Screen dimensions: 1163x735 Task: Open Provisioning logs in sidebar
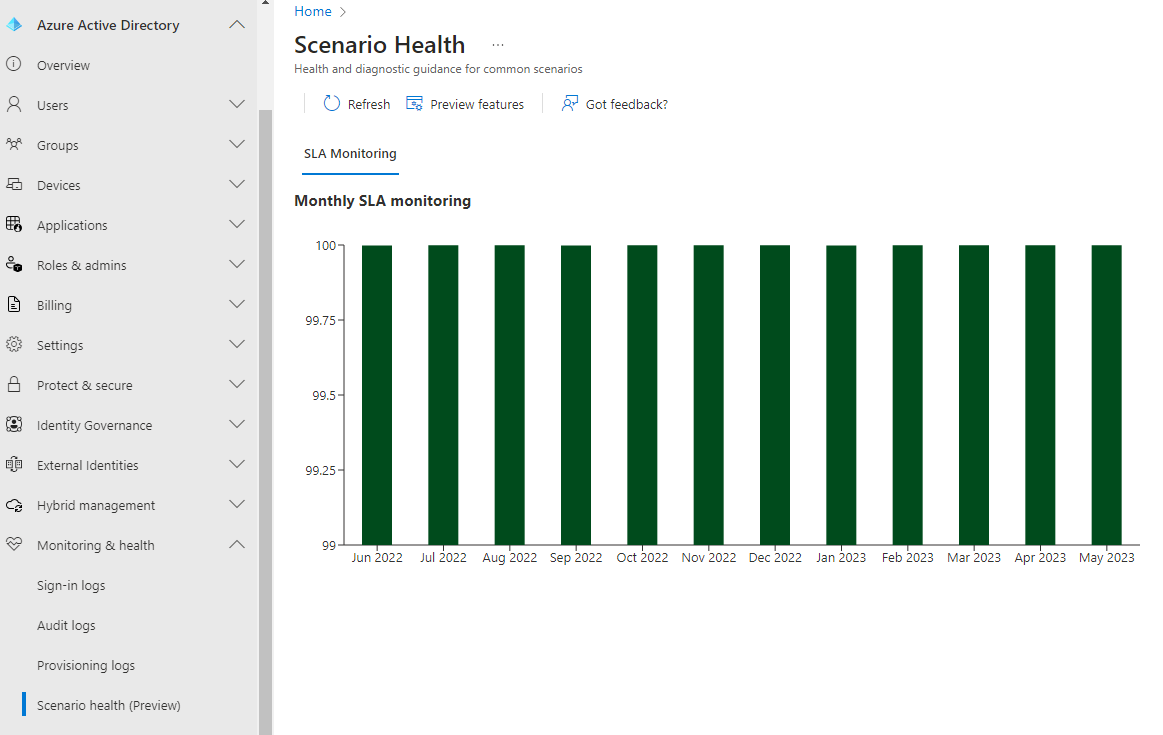[86, 665]
